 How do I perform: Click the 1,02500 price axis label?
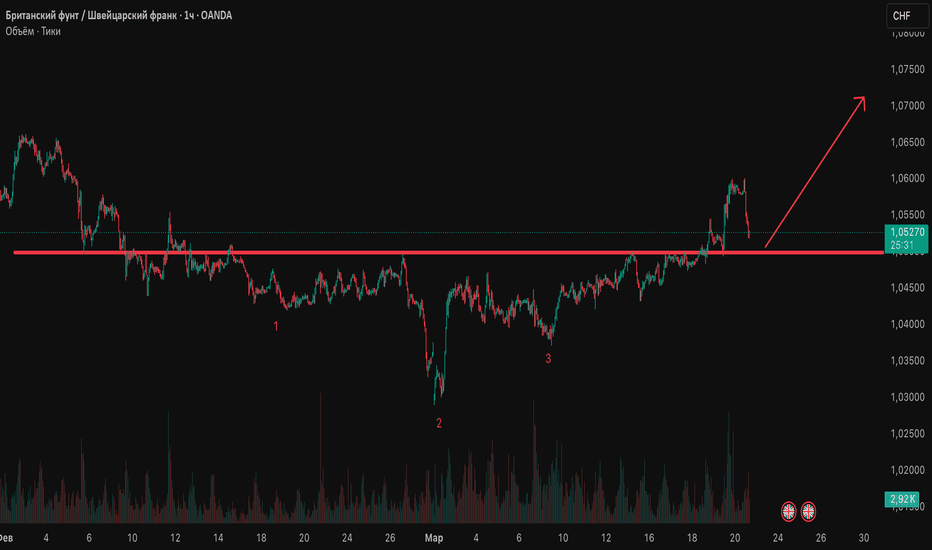pyautogui.click(x=908, y=433)
